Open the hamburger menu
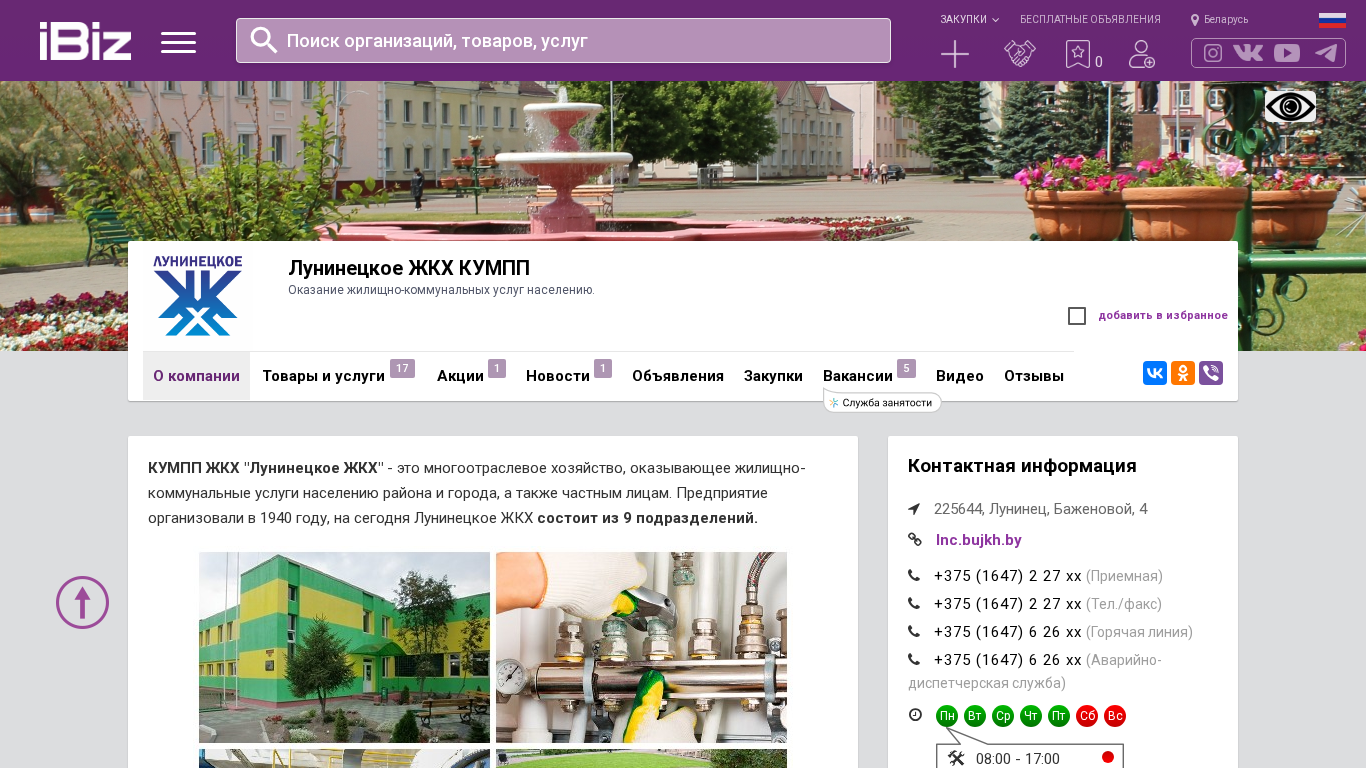 point(178,42)
